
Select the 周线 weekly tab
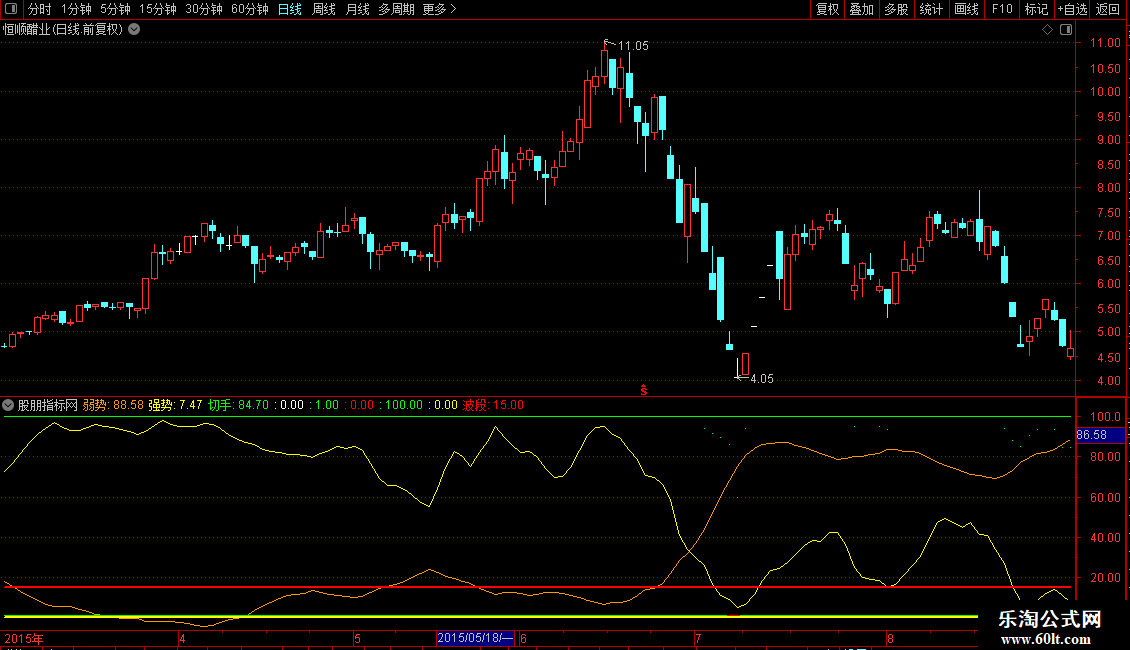click(x=324, y=9)
